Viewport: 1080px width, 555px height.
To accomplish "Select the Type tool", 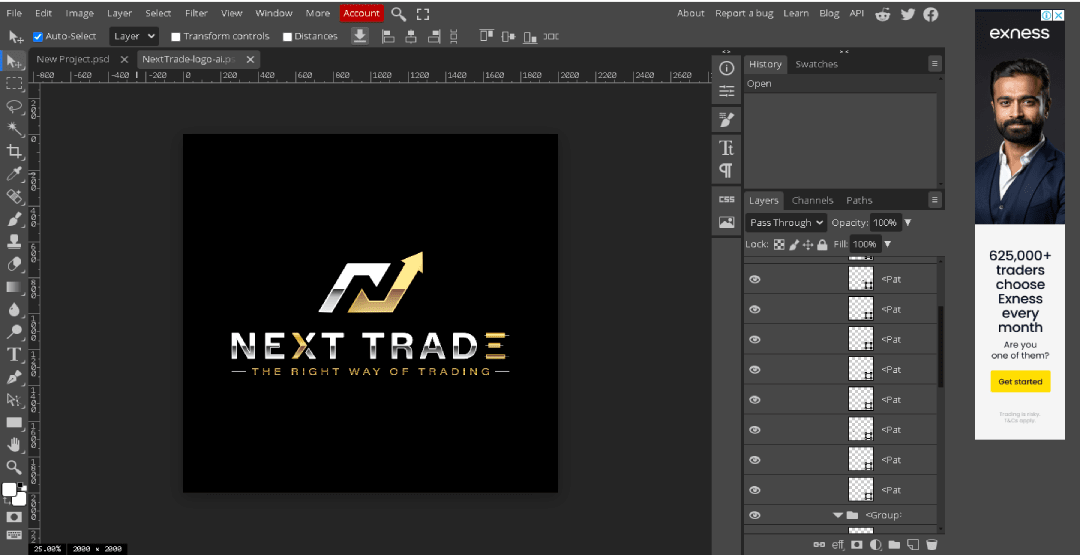I will tap(14, 355).
